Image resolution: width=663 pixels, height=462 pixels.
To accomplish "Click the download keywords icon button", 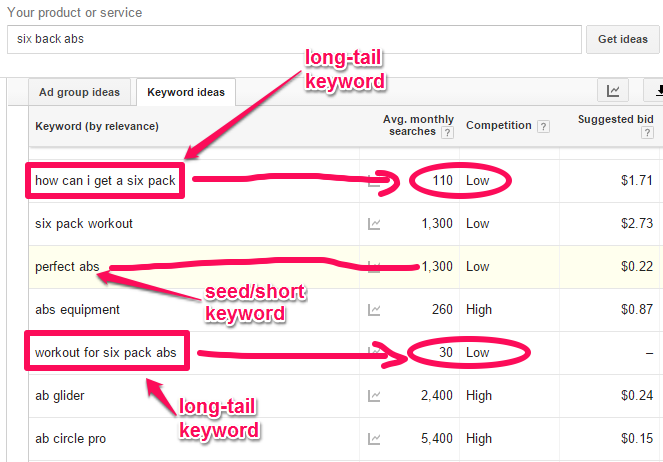I will [656, 92].
